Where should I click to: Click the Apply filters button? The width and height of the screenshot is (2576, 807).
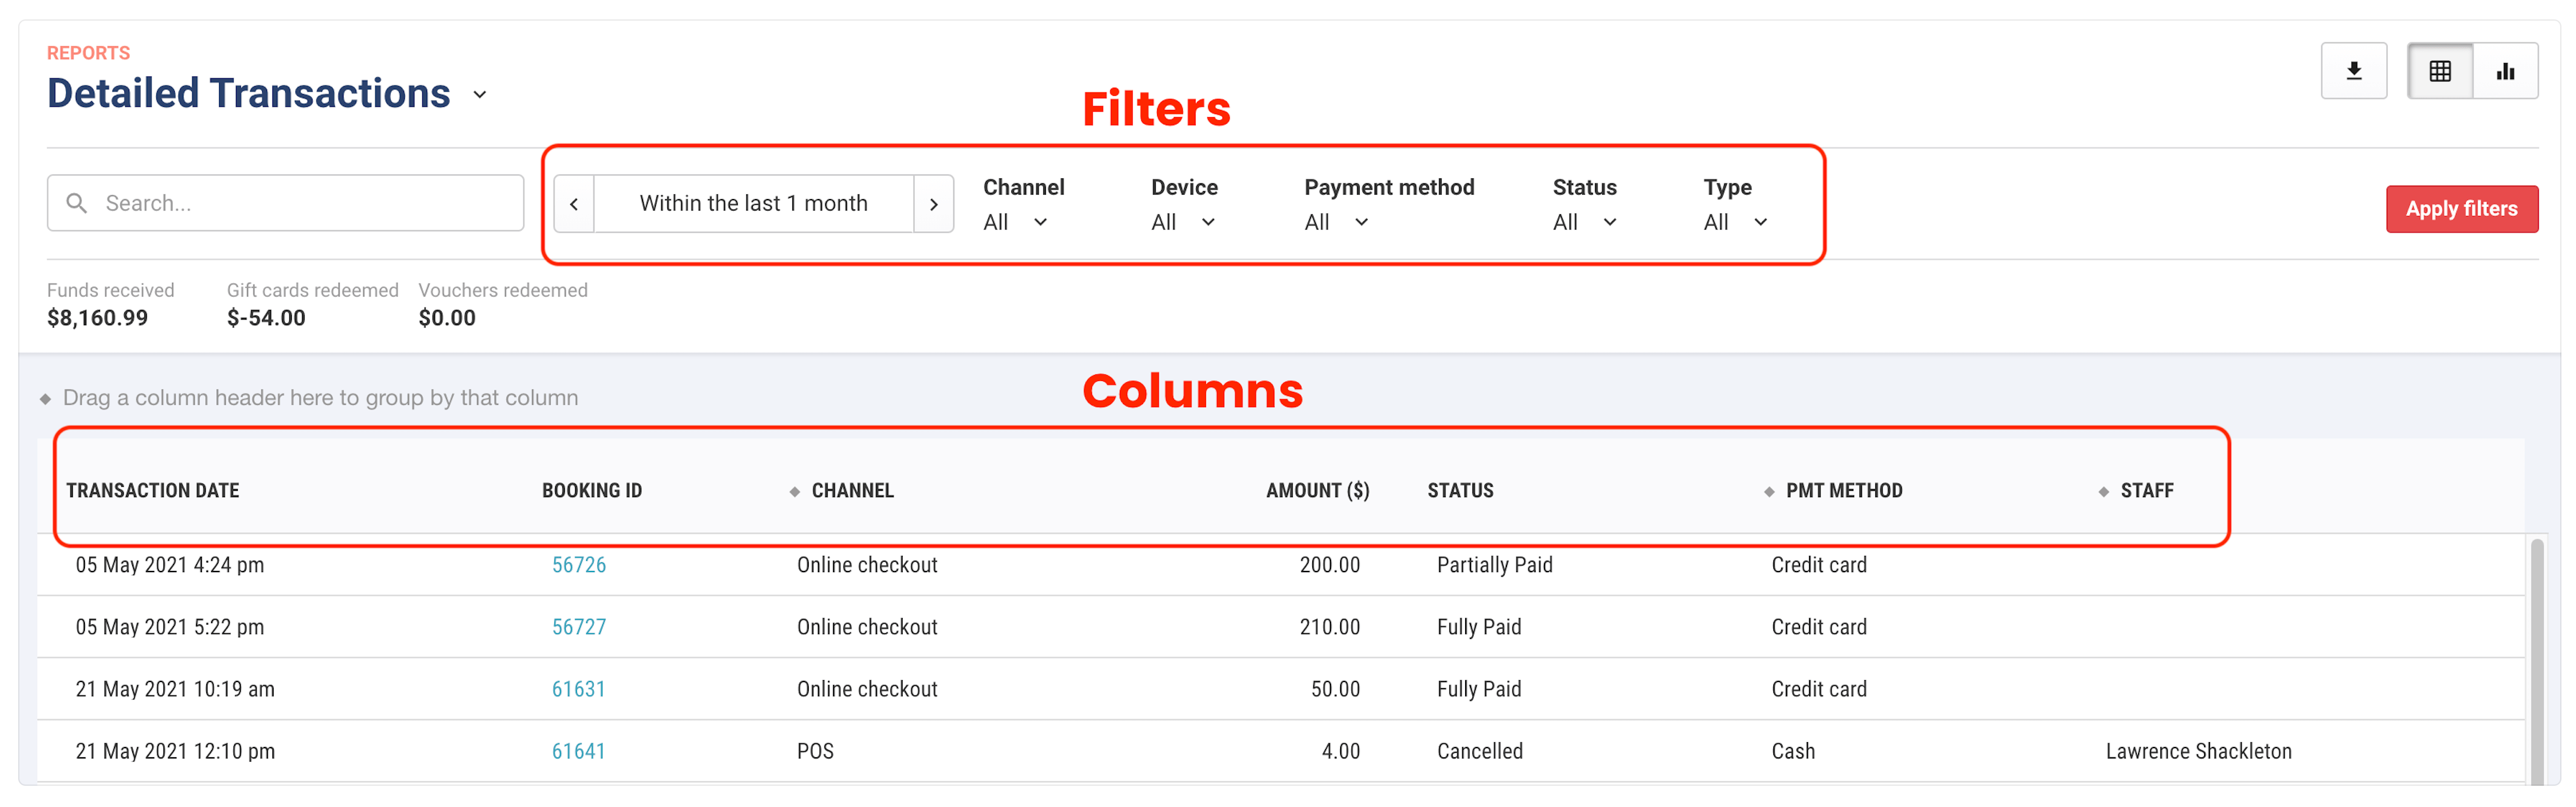tap(2461, 209)
